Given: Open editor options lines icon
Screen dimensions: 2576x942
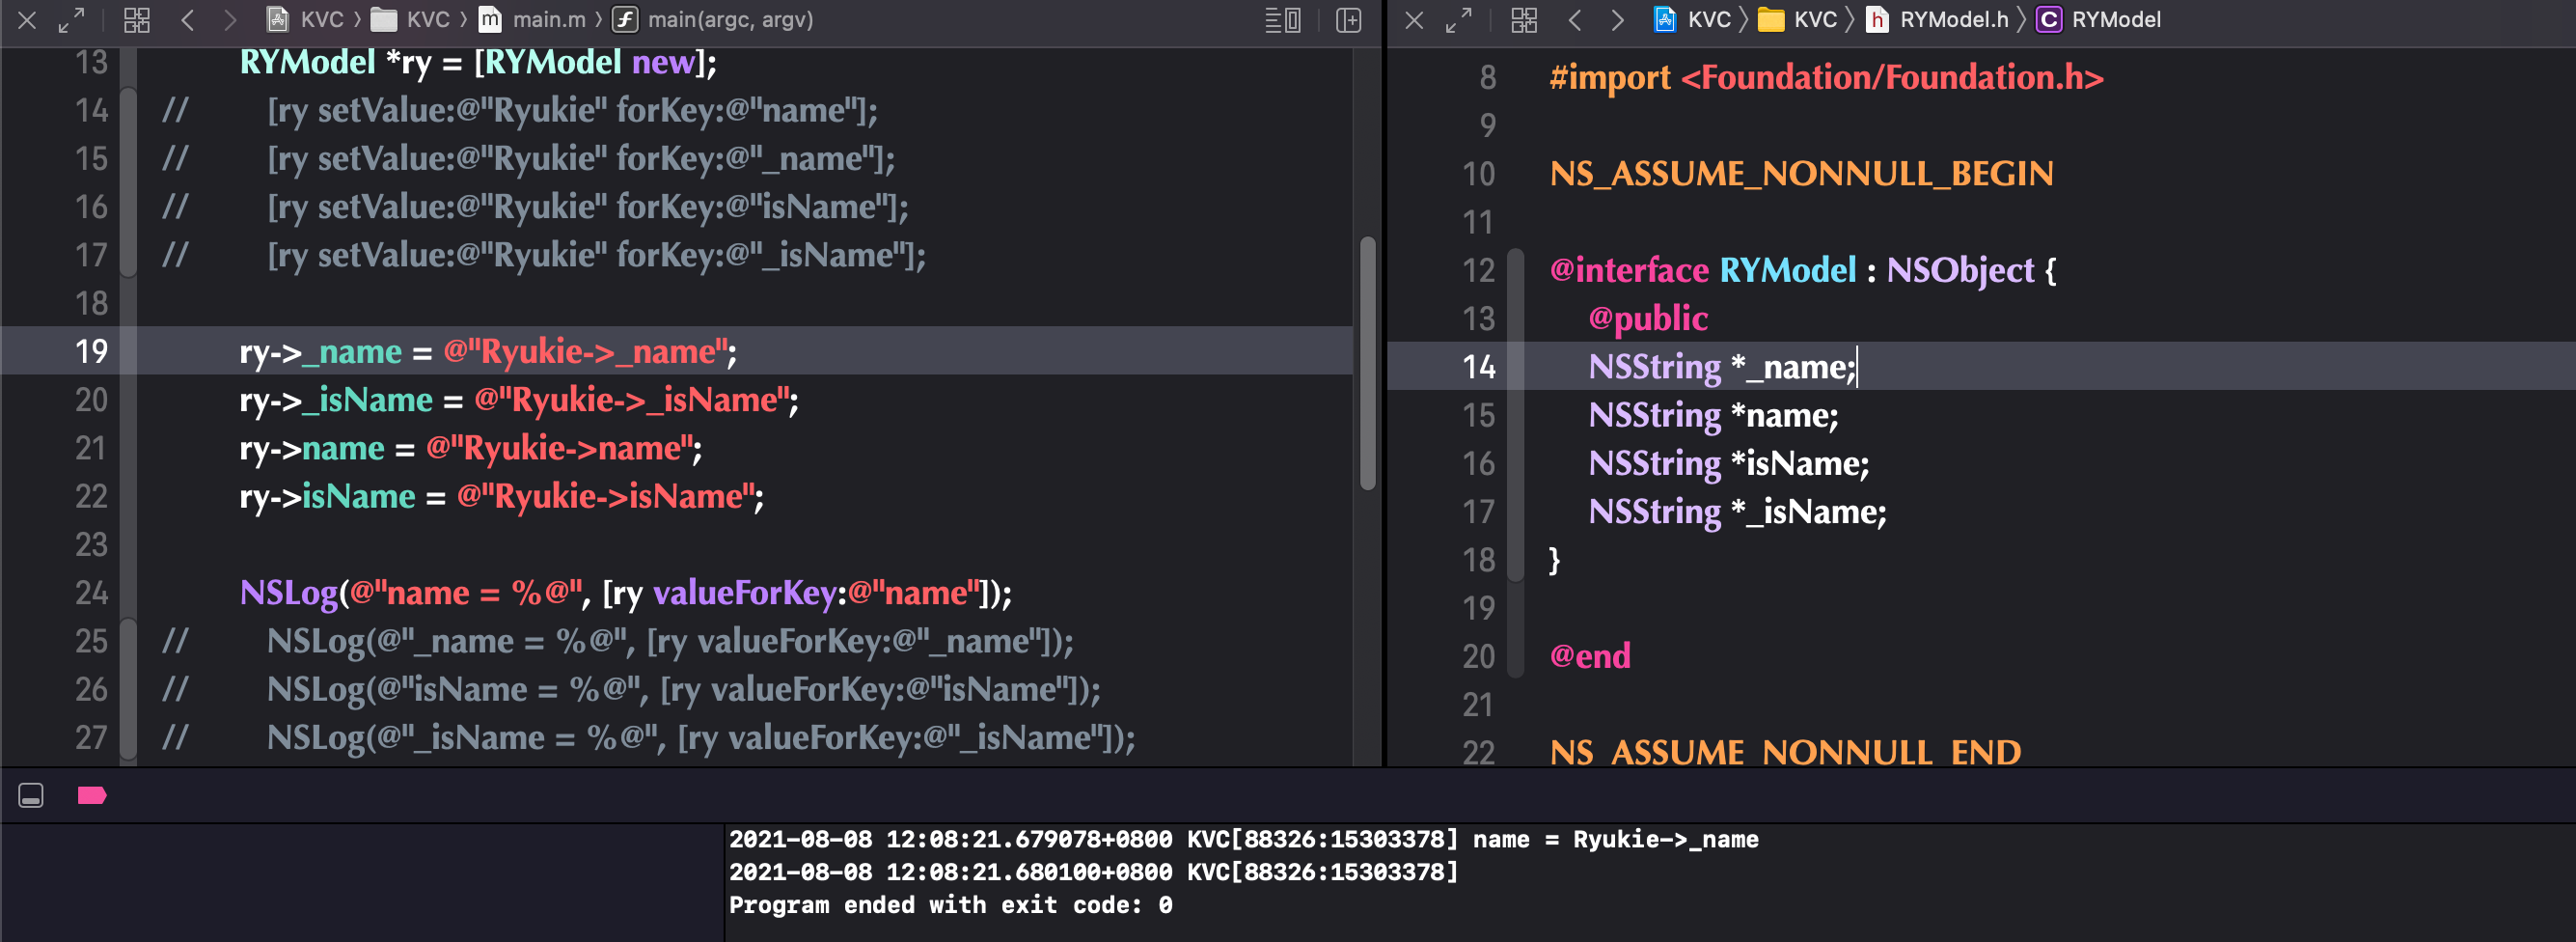Looking at the screenshot, I should (x=1283, y=20).
